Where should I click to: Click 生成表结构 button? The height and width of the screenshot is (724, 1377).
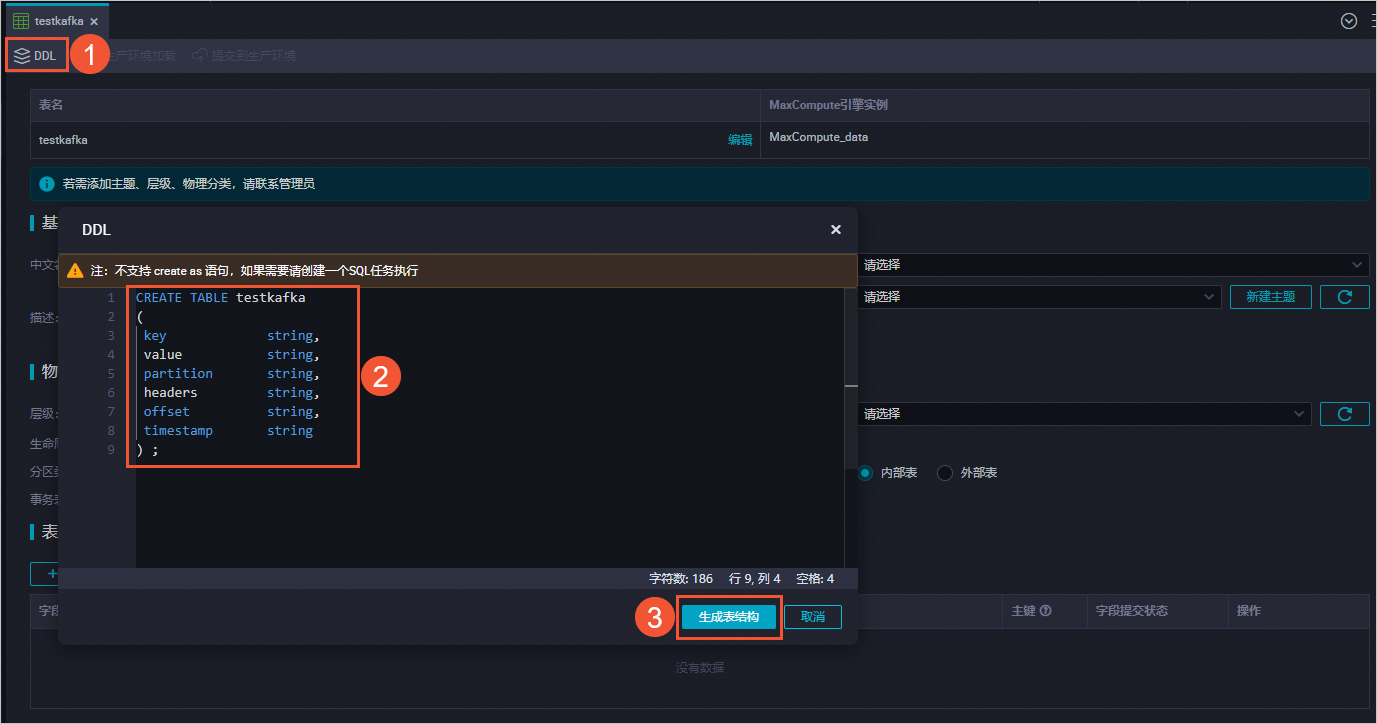tap(729, 617)
